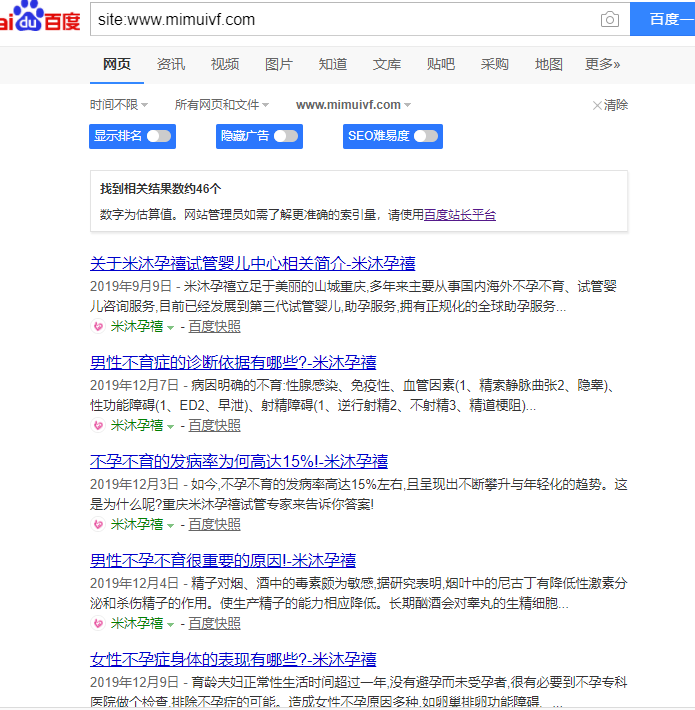
Task: Click the 百度一下 search button
Action: tap(662, 19)
